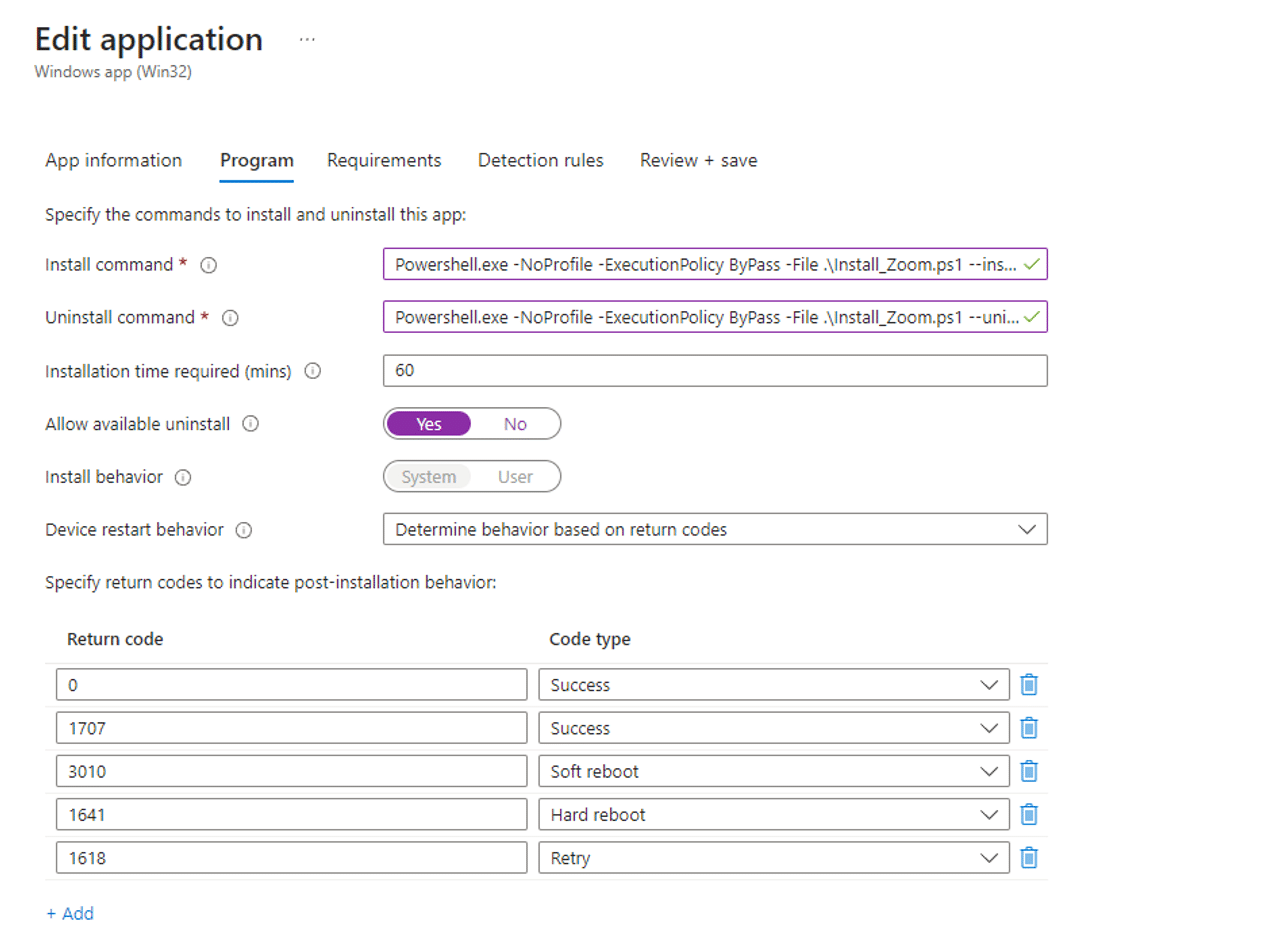Open the Edit application ellipsis menu
This screenshot has height=951, width=1284.
[306, 38]
